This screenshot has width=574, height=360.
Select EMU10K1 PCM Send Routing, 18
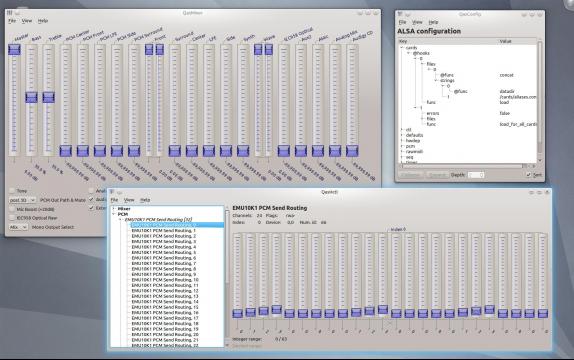point(165,323)
